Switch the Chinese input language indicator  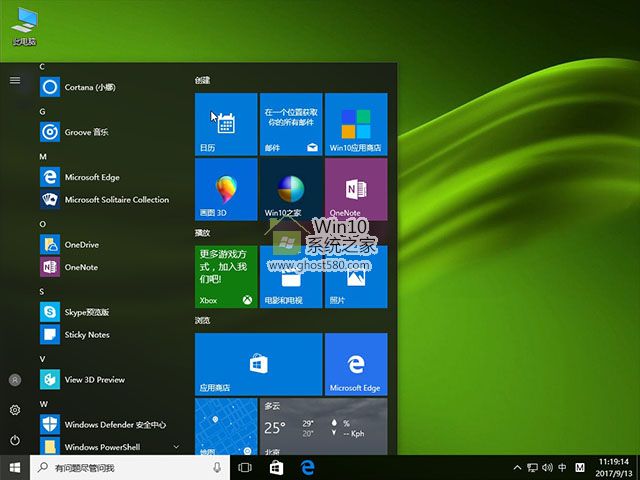pos(562,467)
